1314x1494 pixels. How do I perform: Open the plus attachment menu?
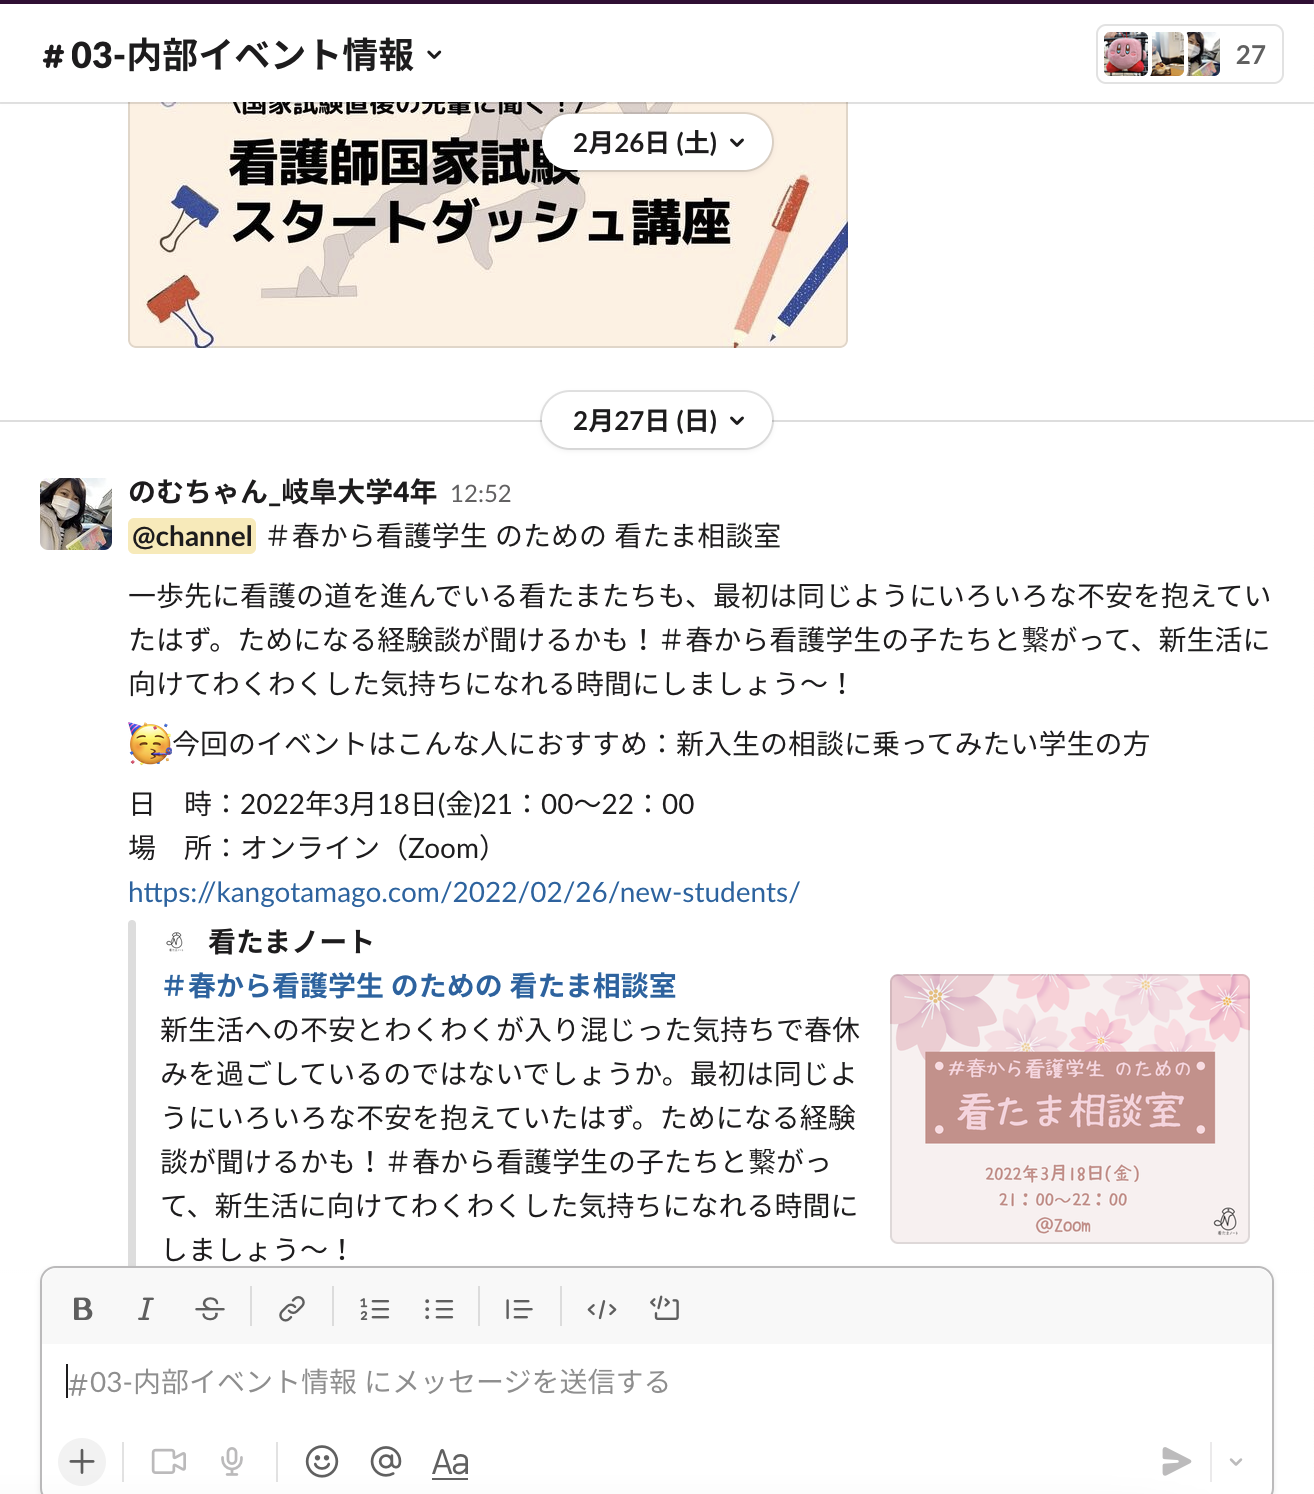point(82,1462)
